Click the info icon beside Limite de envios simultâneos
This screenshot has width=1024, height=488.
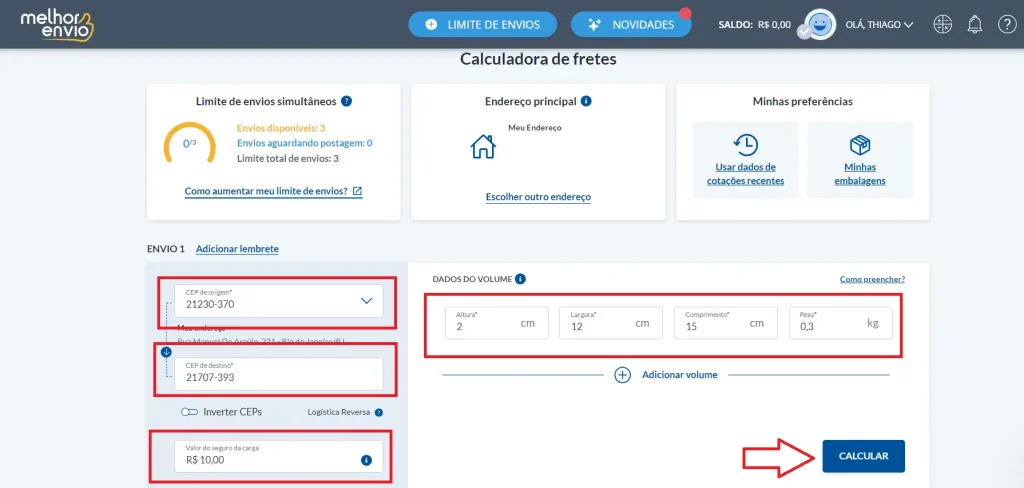[x=347, y=101]
